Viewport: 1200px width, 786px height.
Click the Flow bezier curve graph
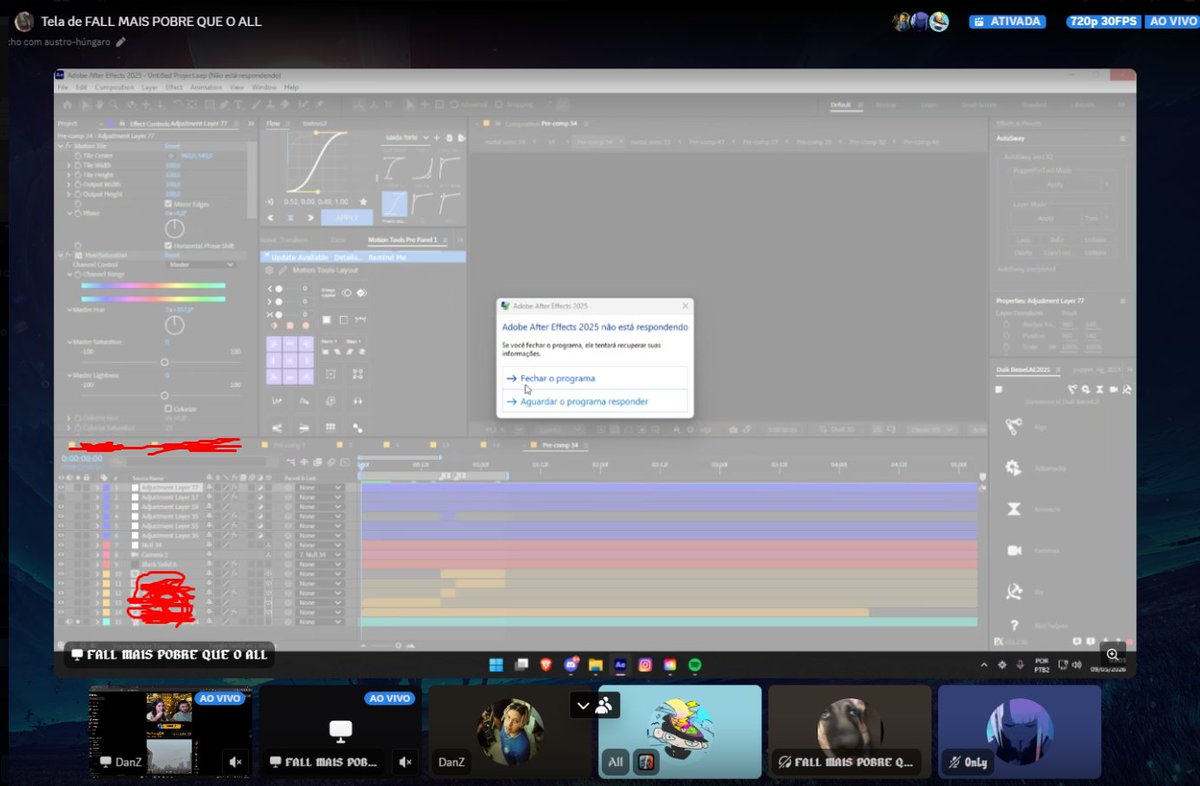317,163
